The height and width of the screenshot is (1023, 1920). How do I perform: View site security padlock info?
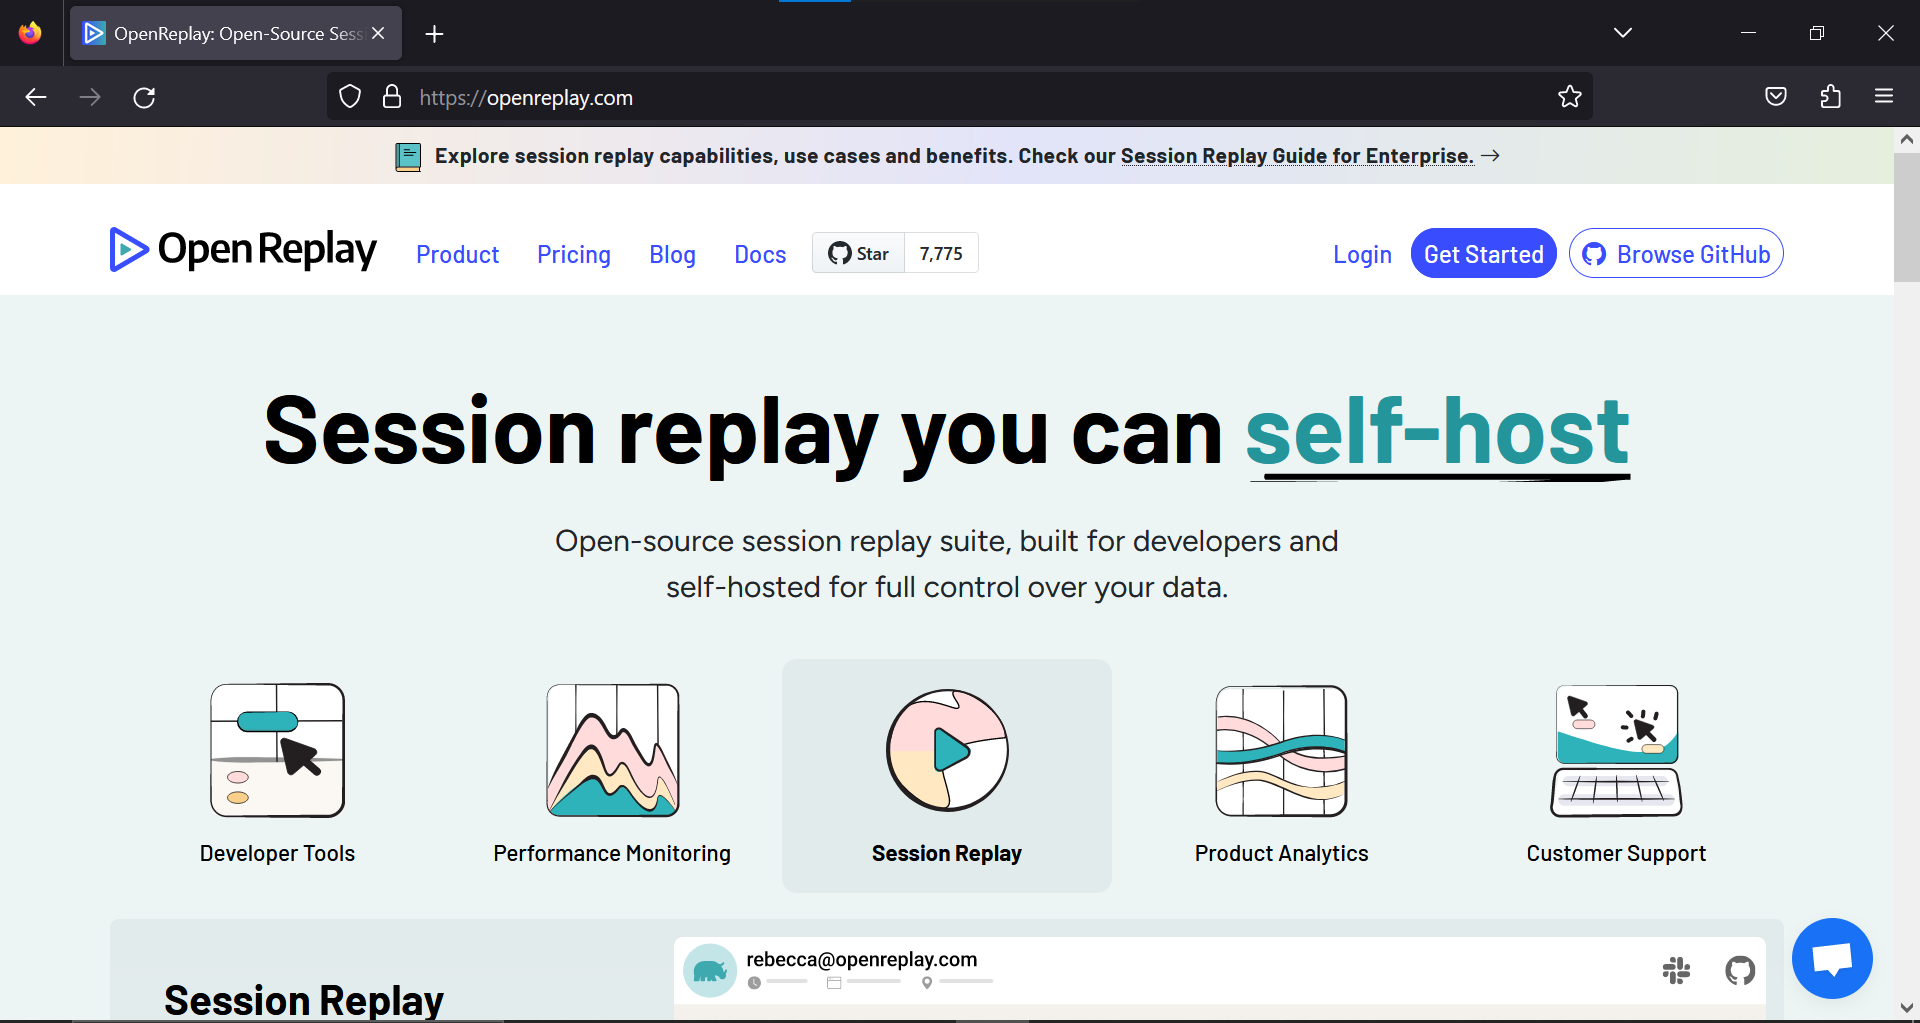click(392, 97)
